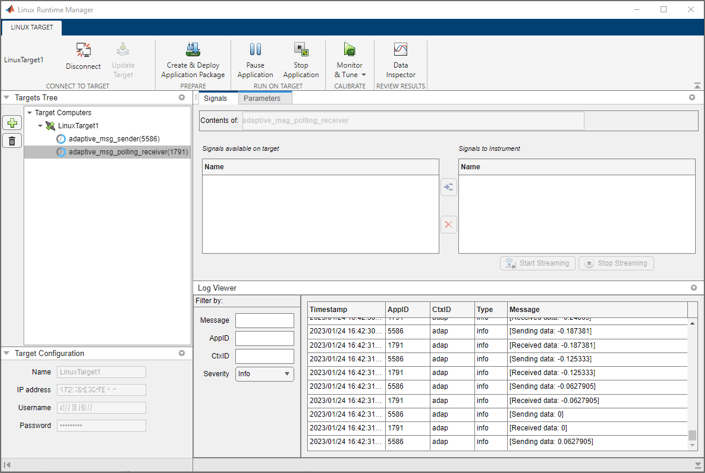Click the AppID filter input field

point(264,338)
